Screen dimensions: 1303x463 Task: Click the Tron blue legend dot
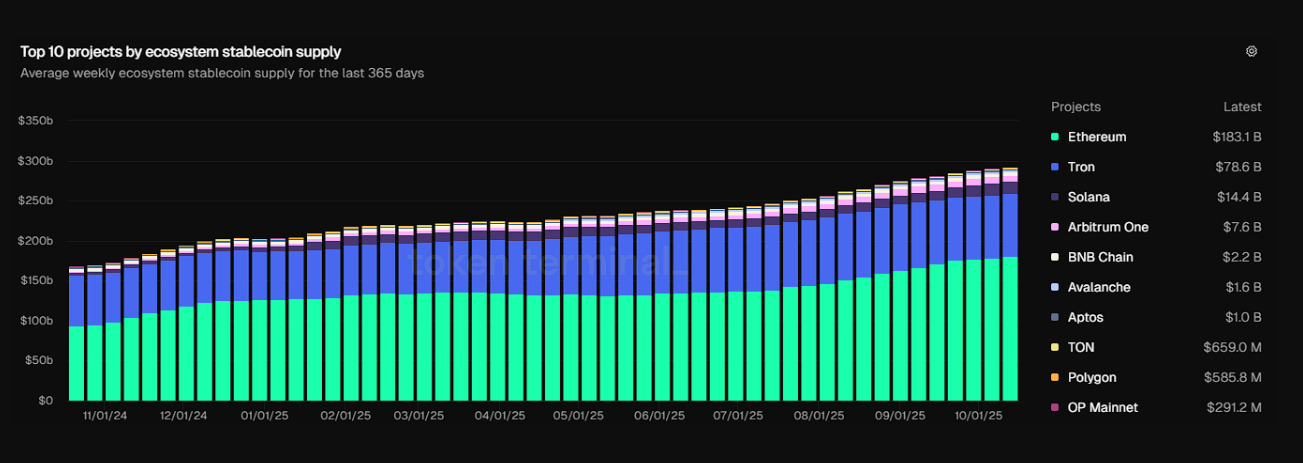[1055, 167]
